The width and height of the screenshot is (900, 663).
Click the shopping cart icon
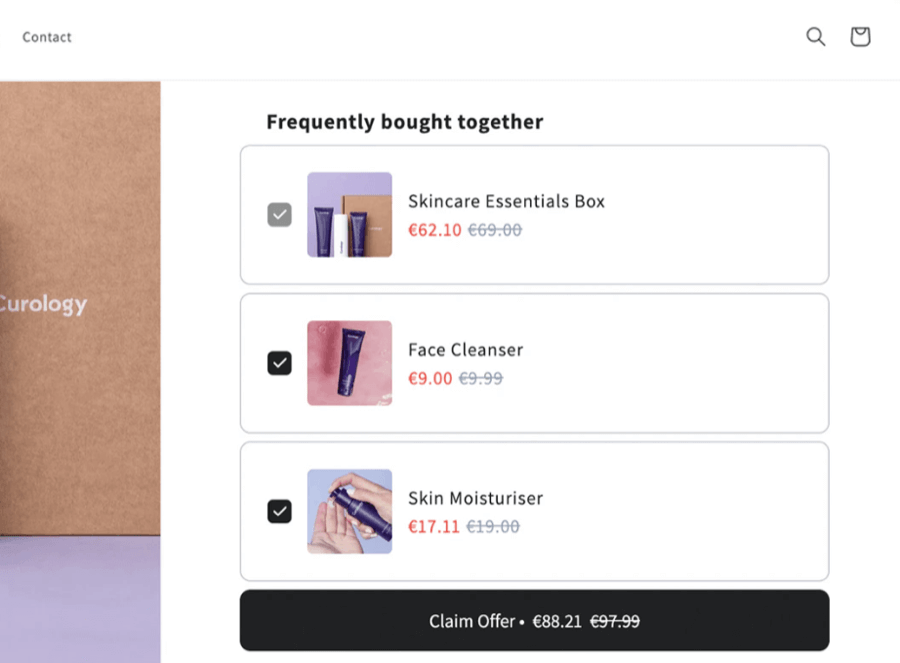point(860,36)
